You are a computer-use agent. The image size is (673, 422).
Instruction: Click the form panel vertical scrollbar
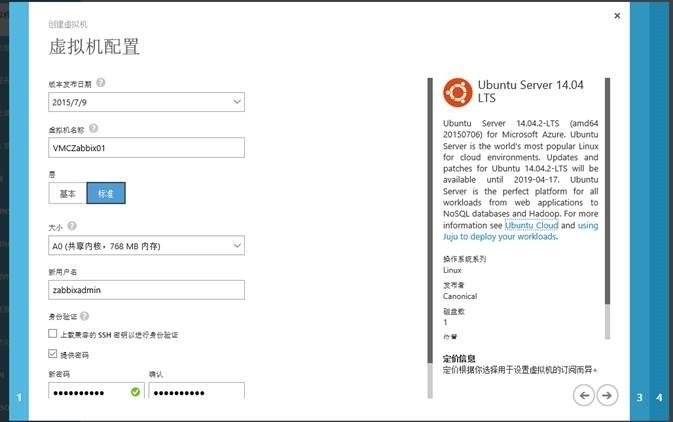pyautogui.click(x=430, y=238)
